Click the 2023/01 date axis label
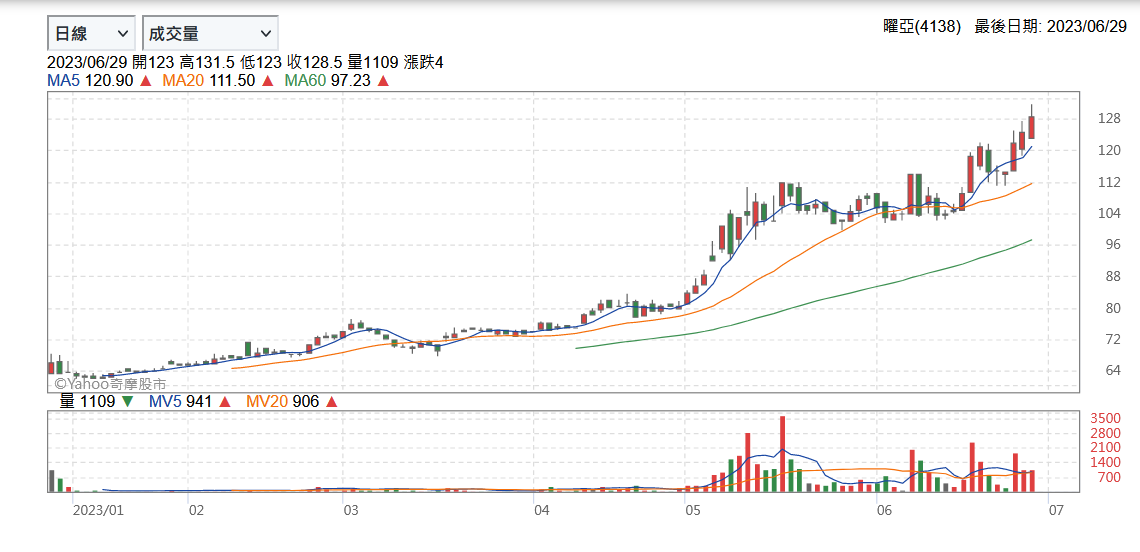1140x552 pixels. (98, 510)
